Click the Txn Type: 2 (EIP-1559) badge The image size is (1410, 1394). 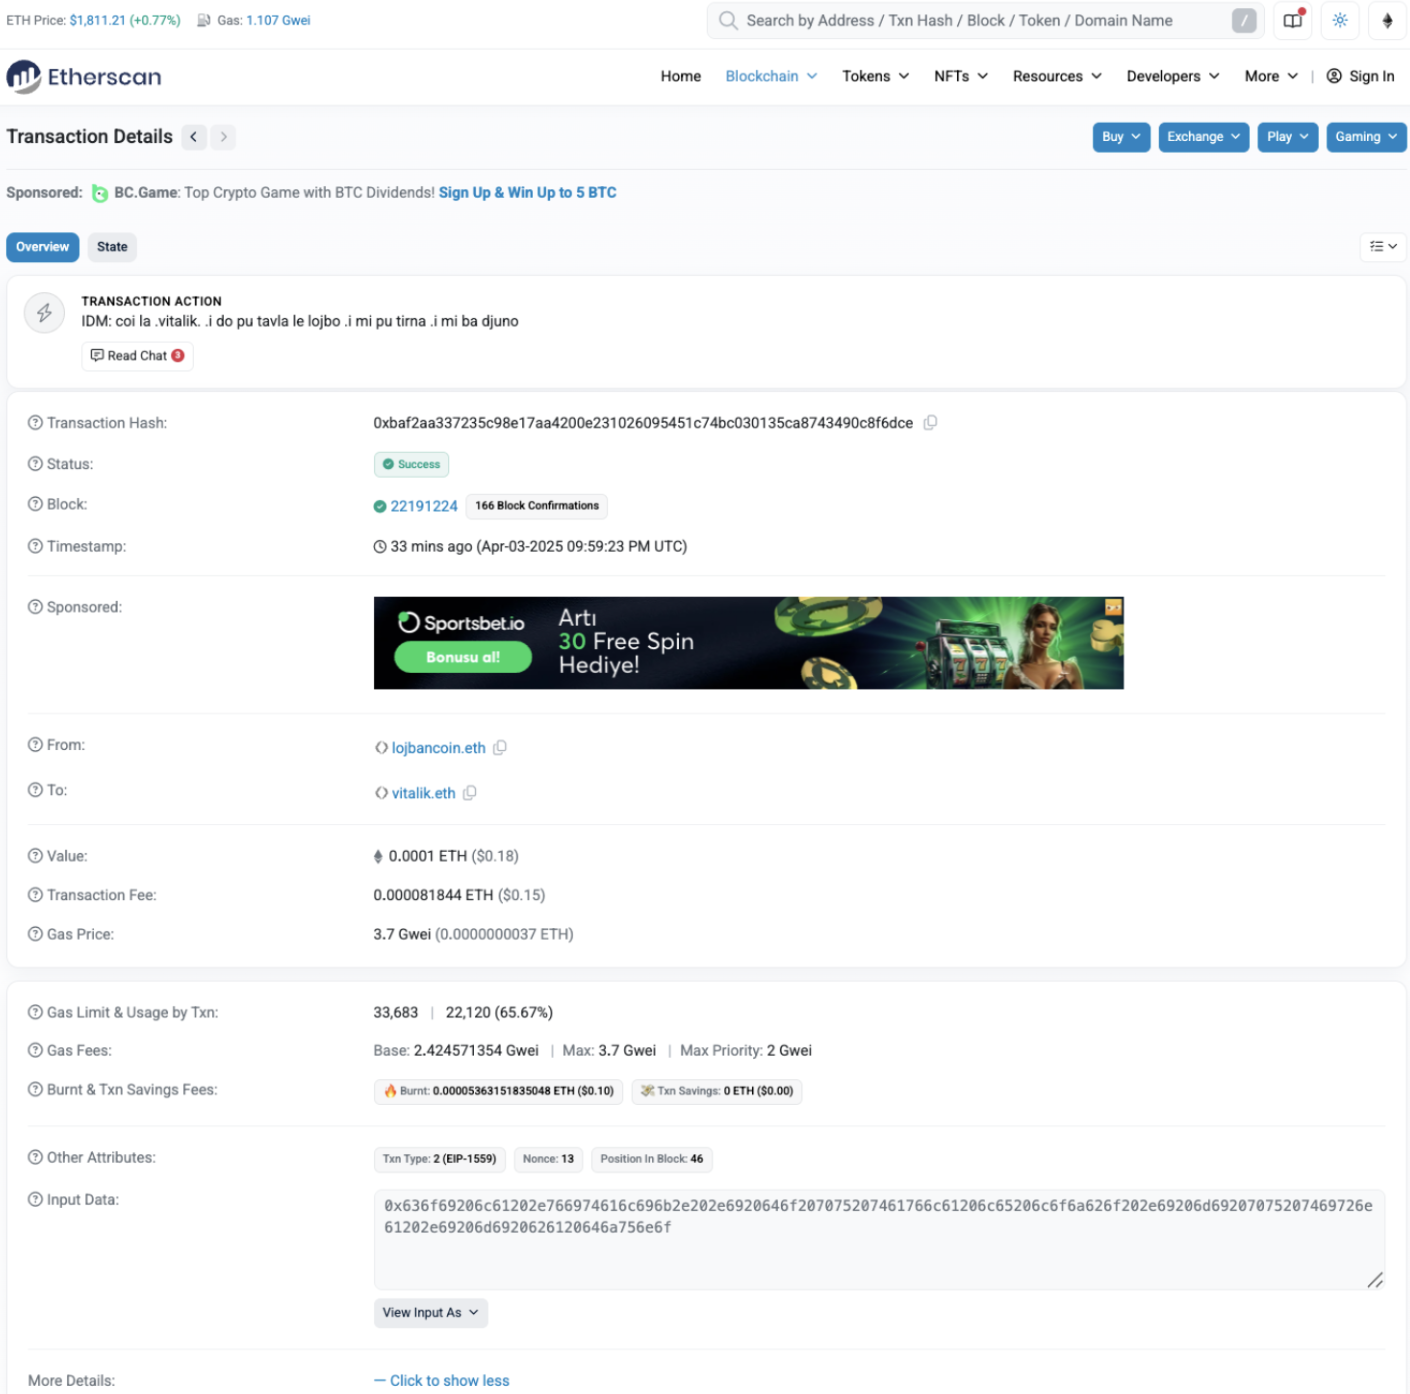coord(440,1159)
